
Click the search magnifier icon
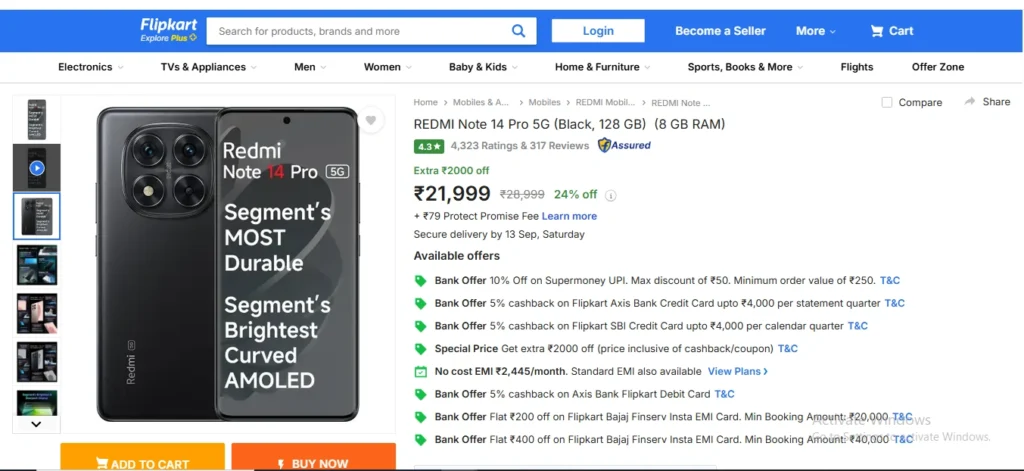518,31
